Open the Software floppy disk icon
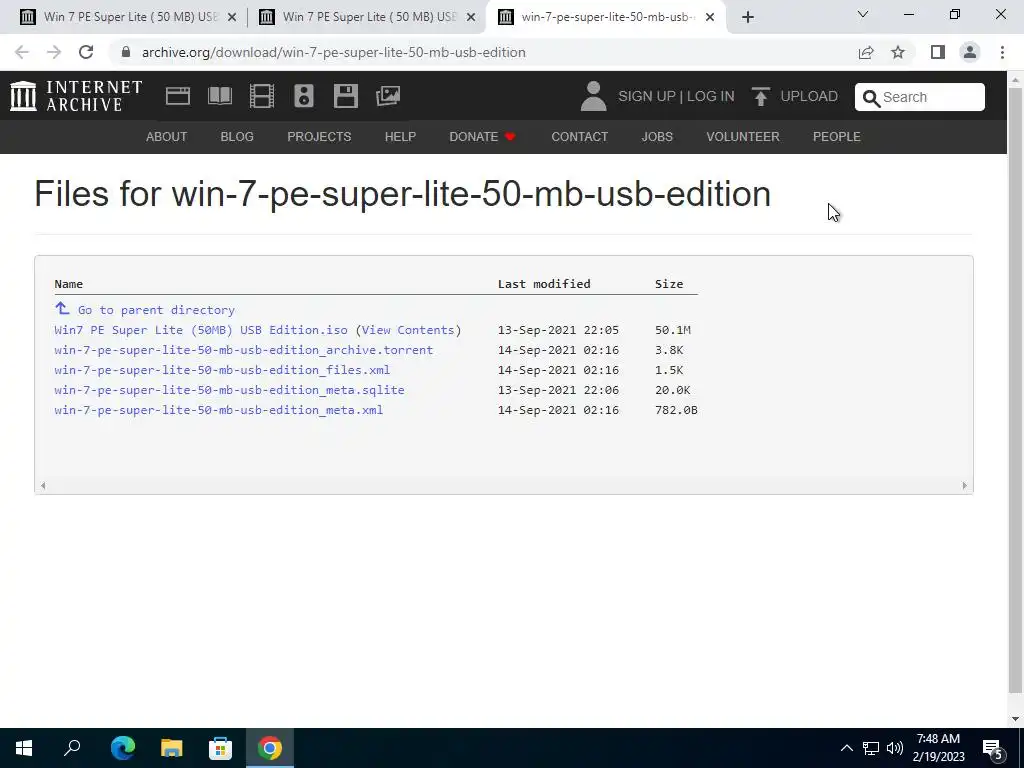The image size is (1024, 768). pos(345,96)
